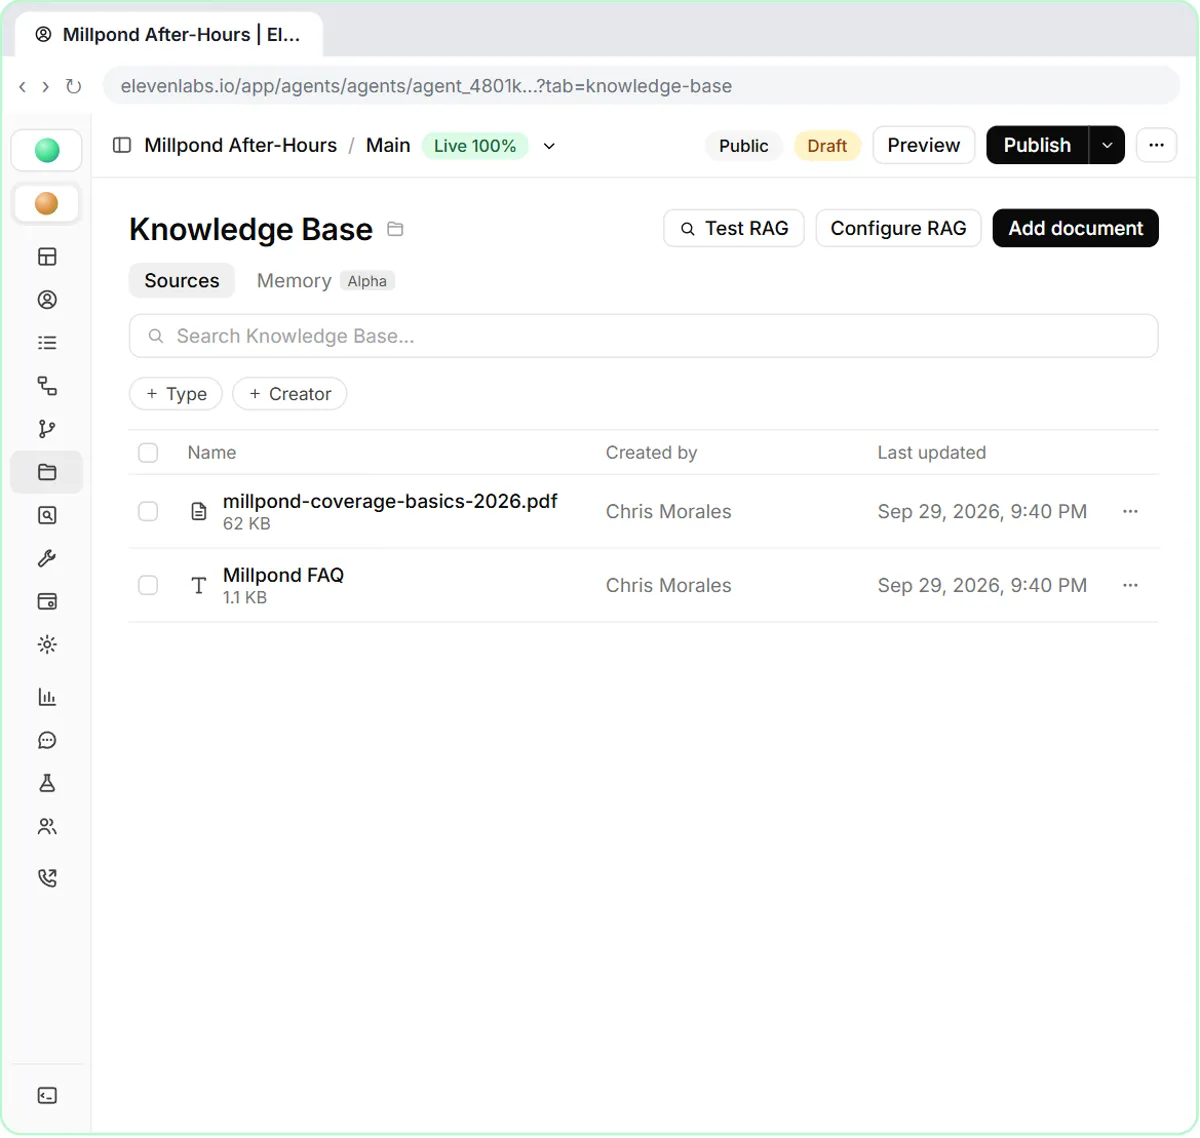Select the knowledge base folder sidebar icon
Screen dimensions: 1200x1138
47,472
